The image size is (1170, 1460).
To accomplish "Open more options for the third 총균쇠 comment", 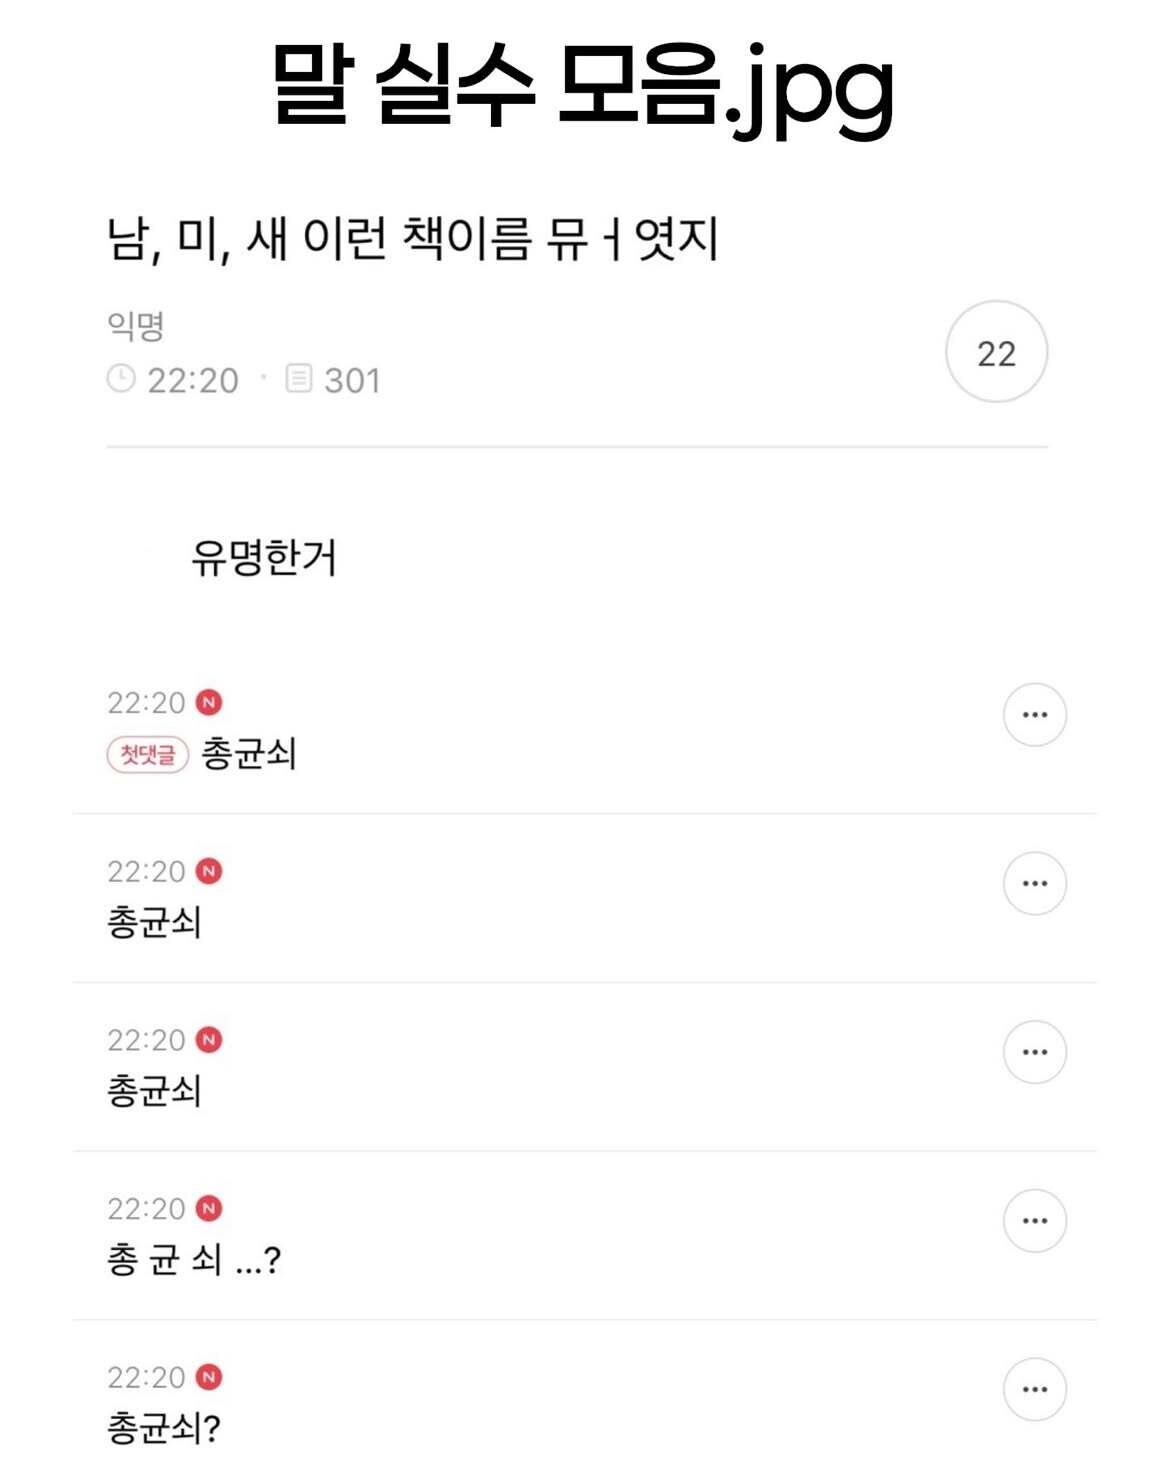I will (1035, 1052).
